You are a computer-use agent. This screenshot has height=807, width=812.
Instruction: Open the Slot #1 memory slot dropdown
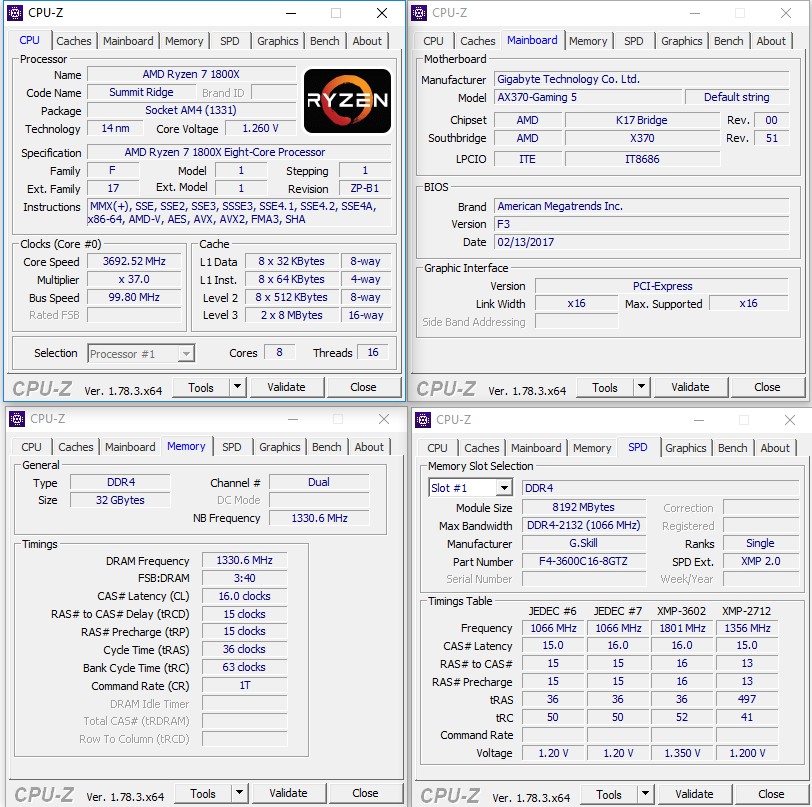(x=503, y=488)
